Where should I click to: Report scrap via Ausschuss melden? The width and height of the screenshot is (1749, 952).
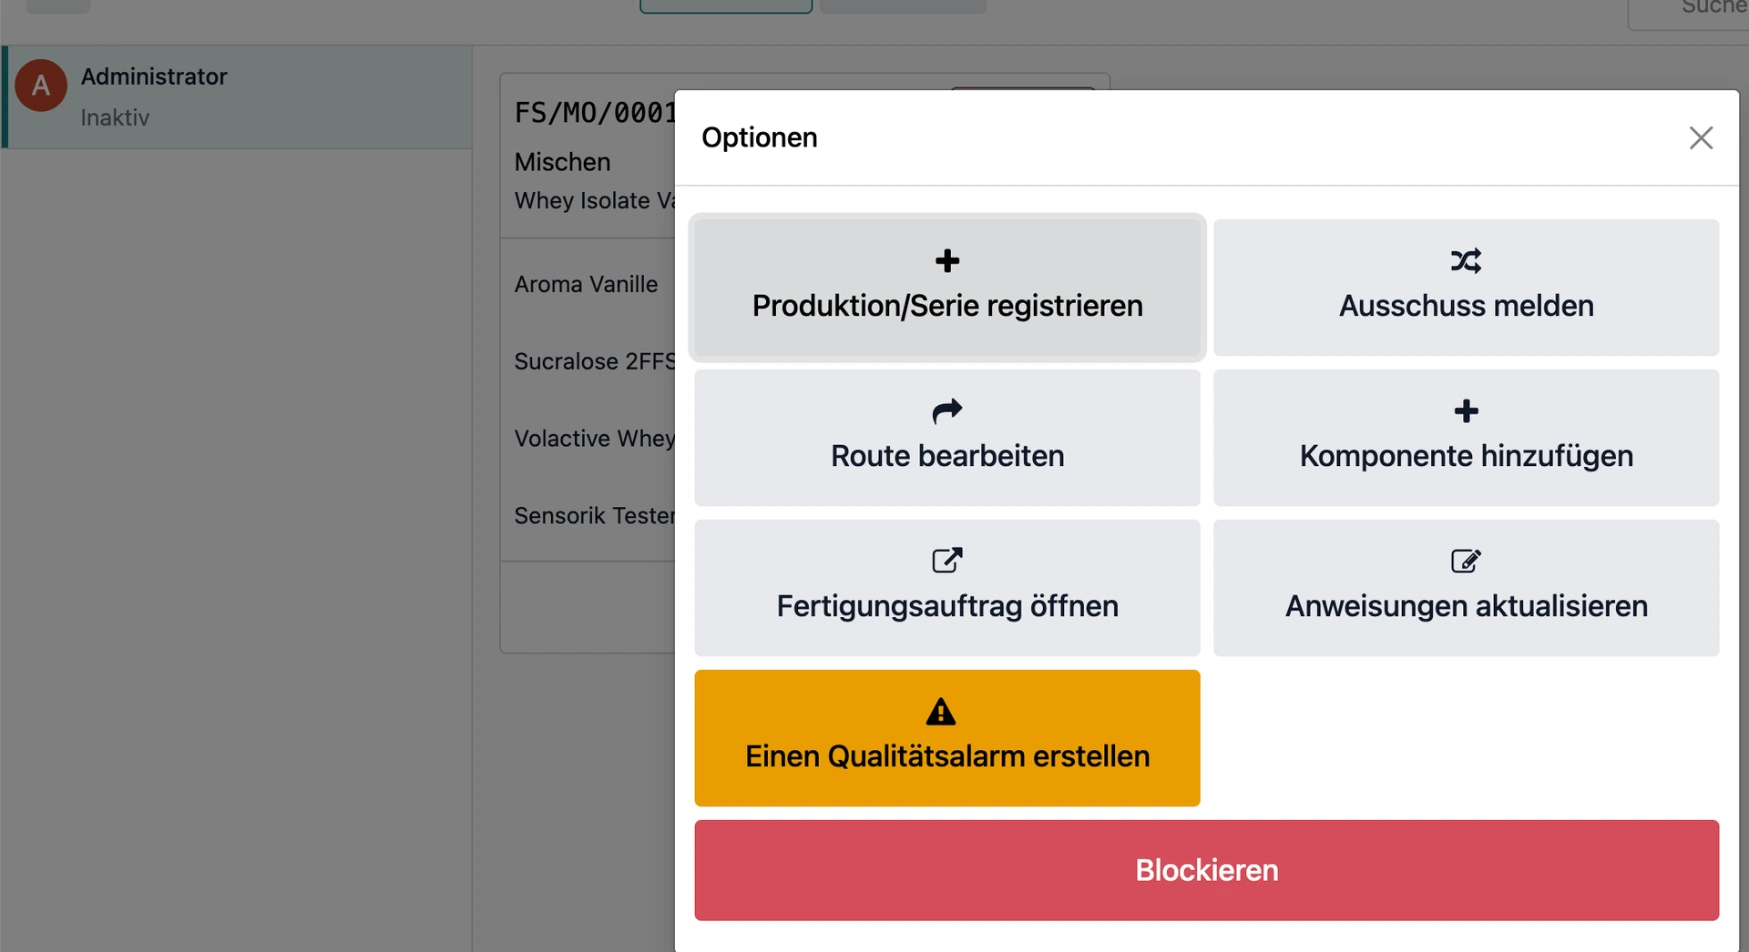point(1465,287)
